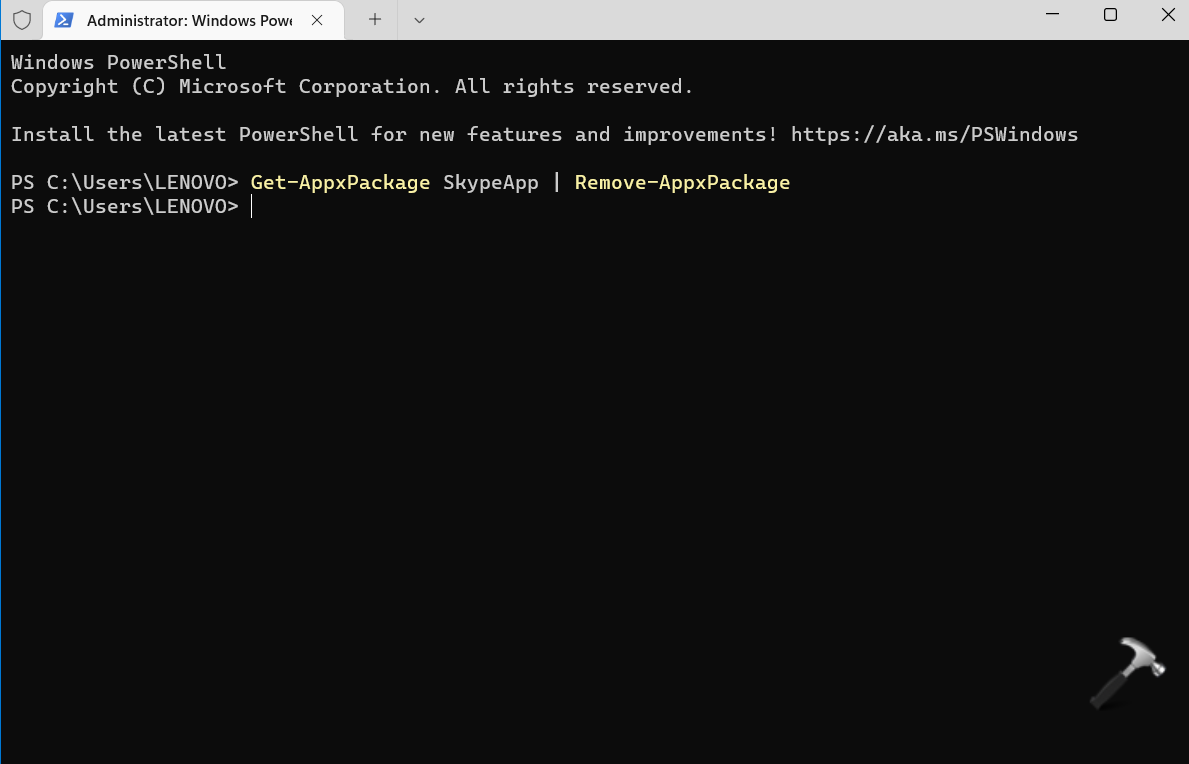The width and height of the screenshot is (1189, 764).
Task: Click the Remove-AppxPackage command text
Action: pos(682,182)
